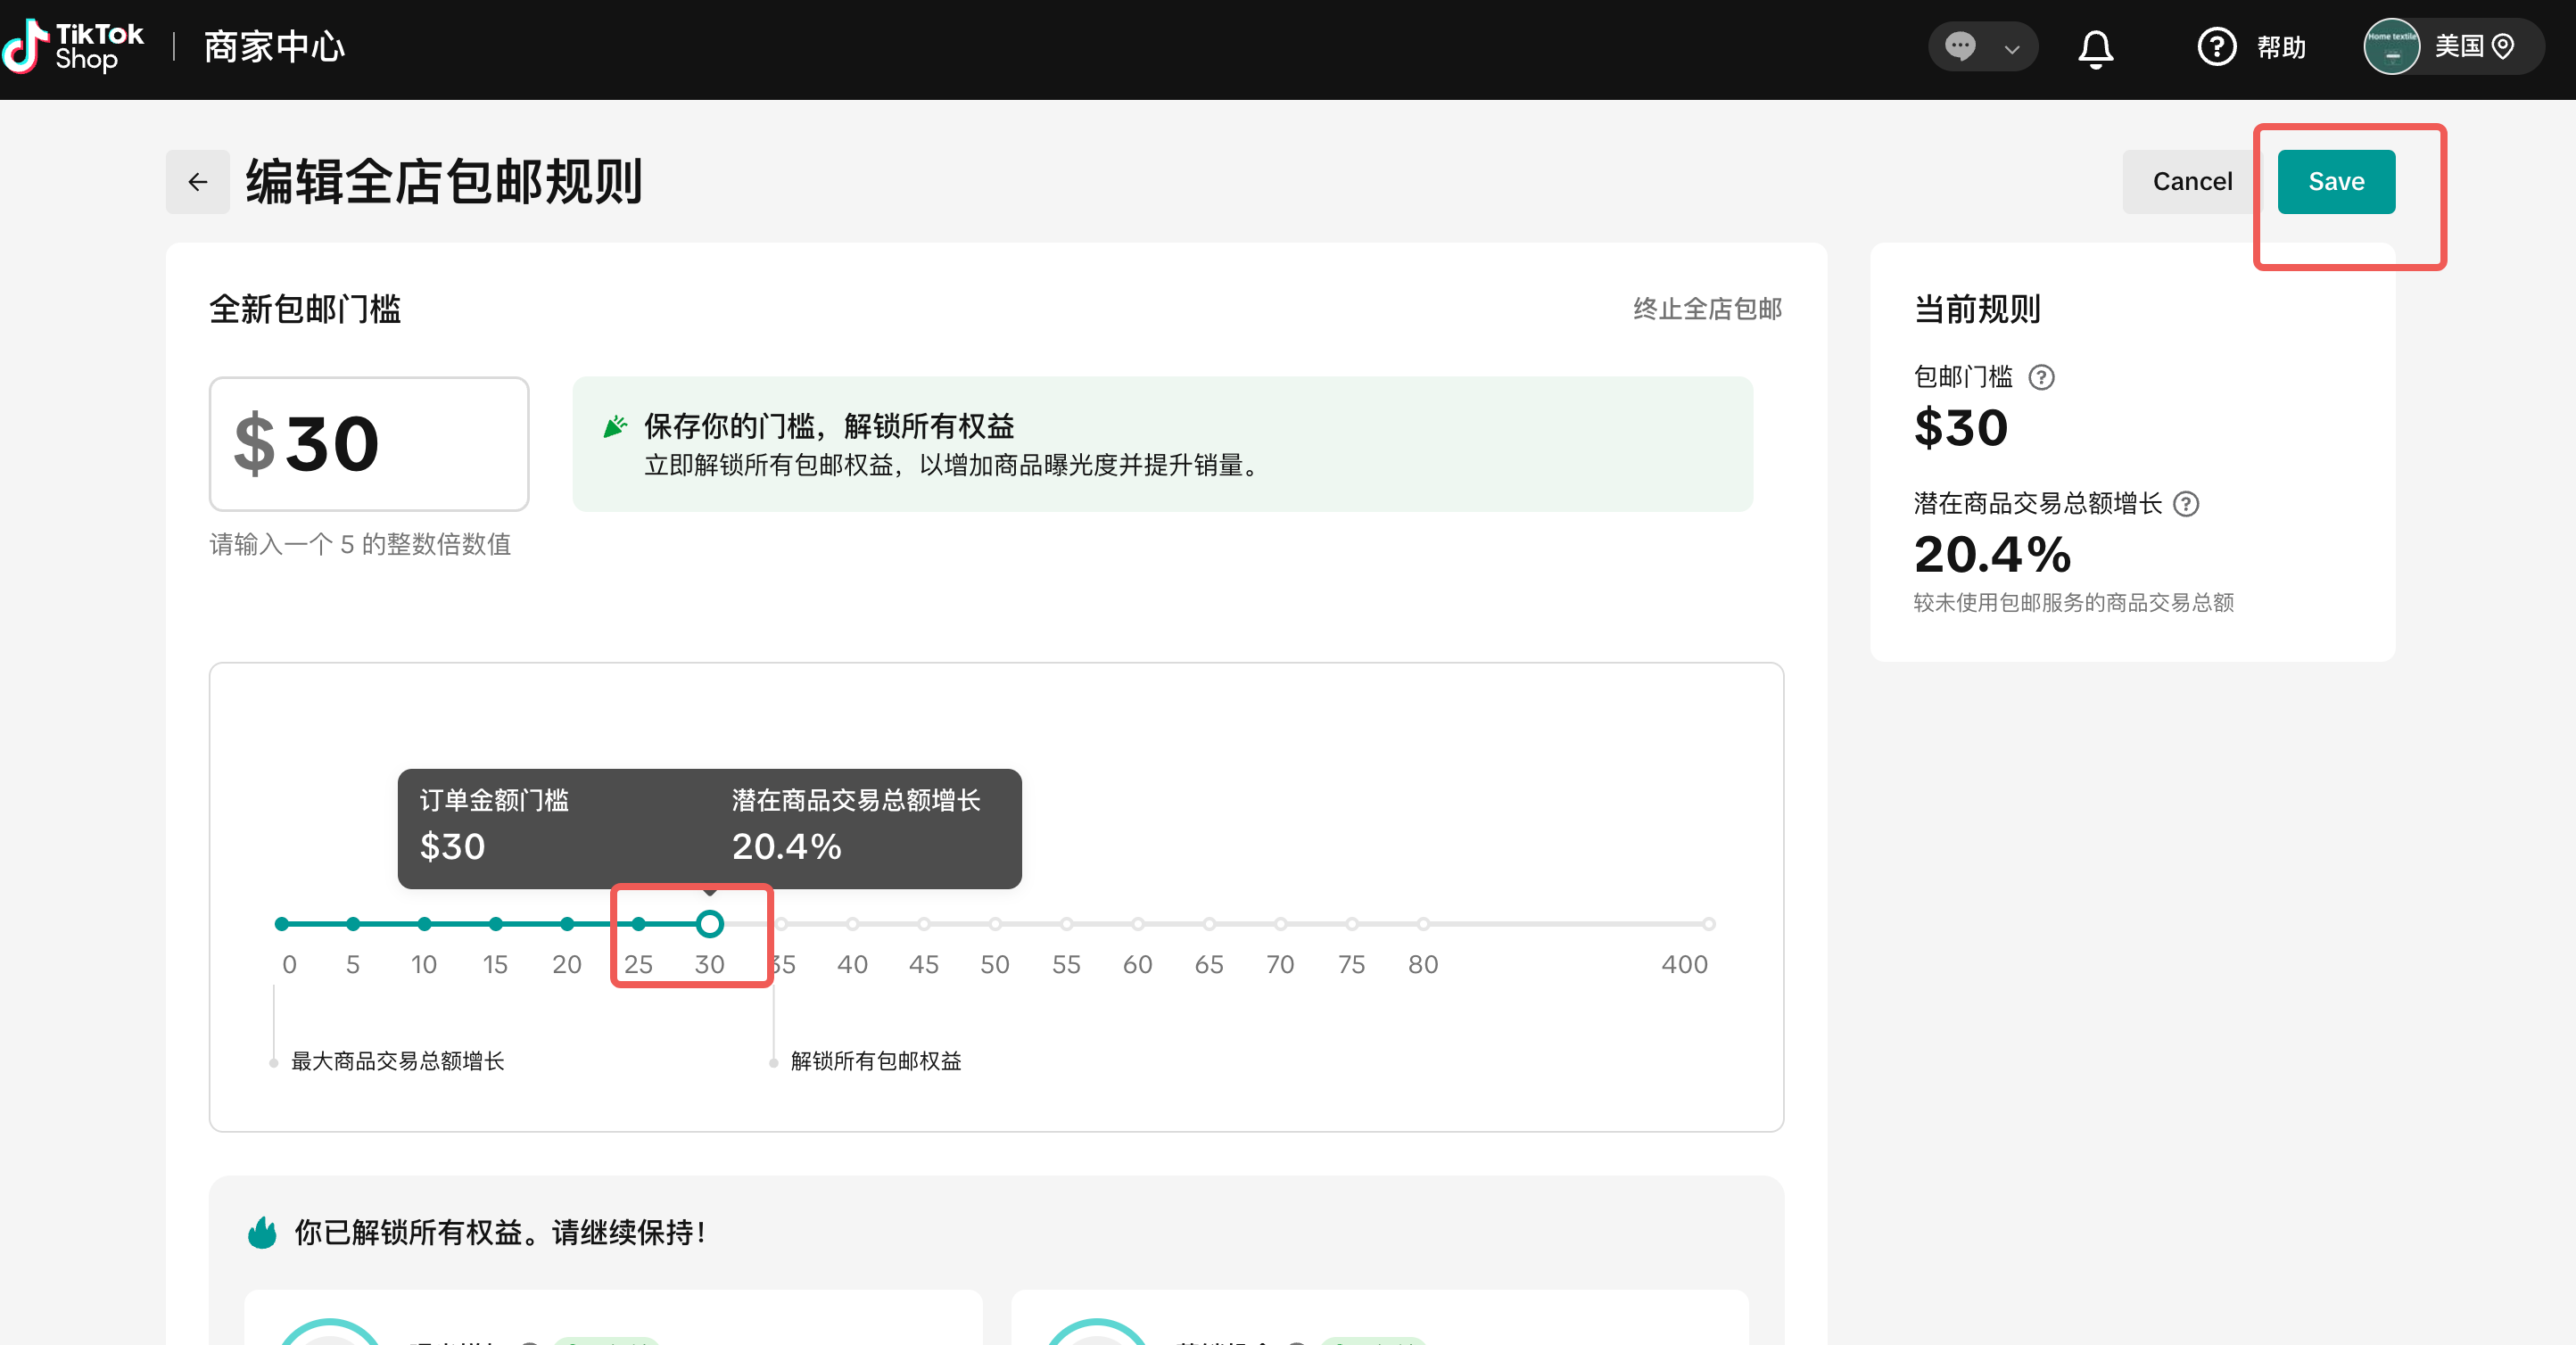Click info icon beside 潜在商品交易总额增长
The width and height of the screenshot is (2576, 1345).
2186,504
